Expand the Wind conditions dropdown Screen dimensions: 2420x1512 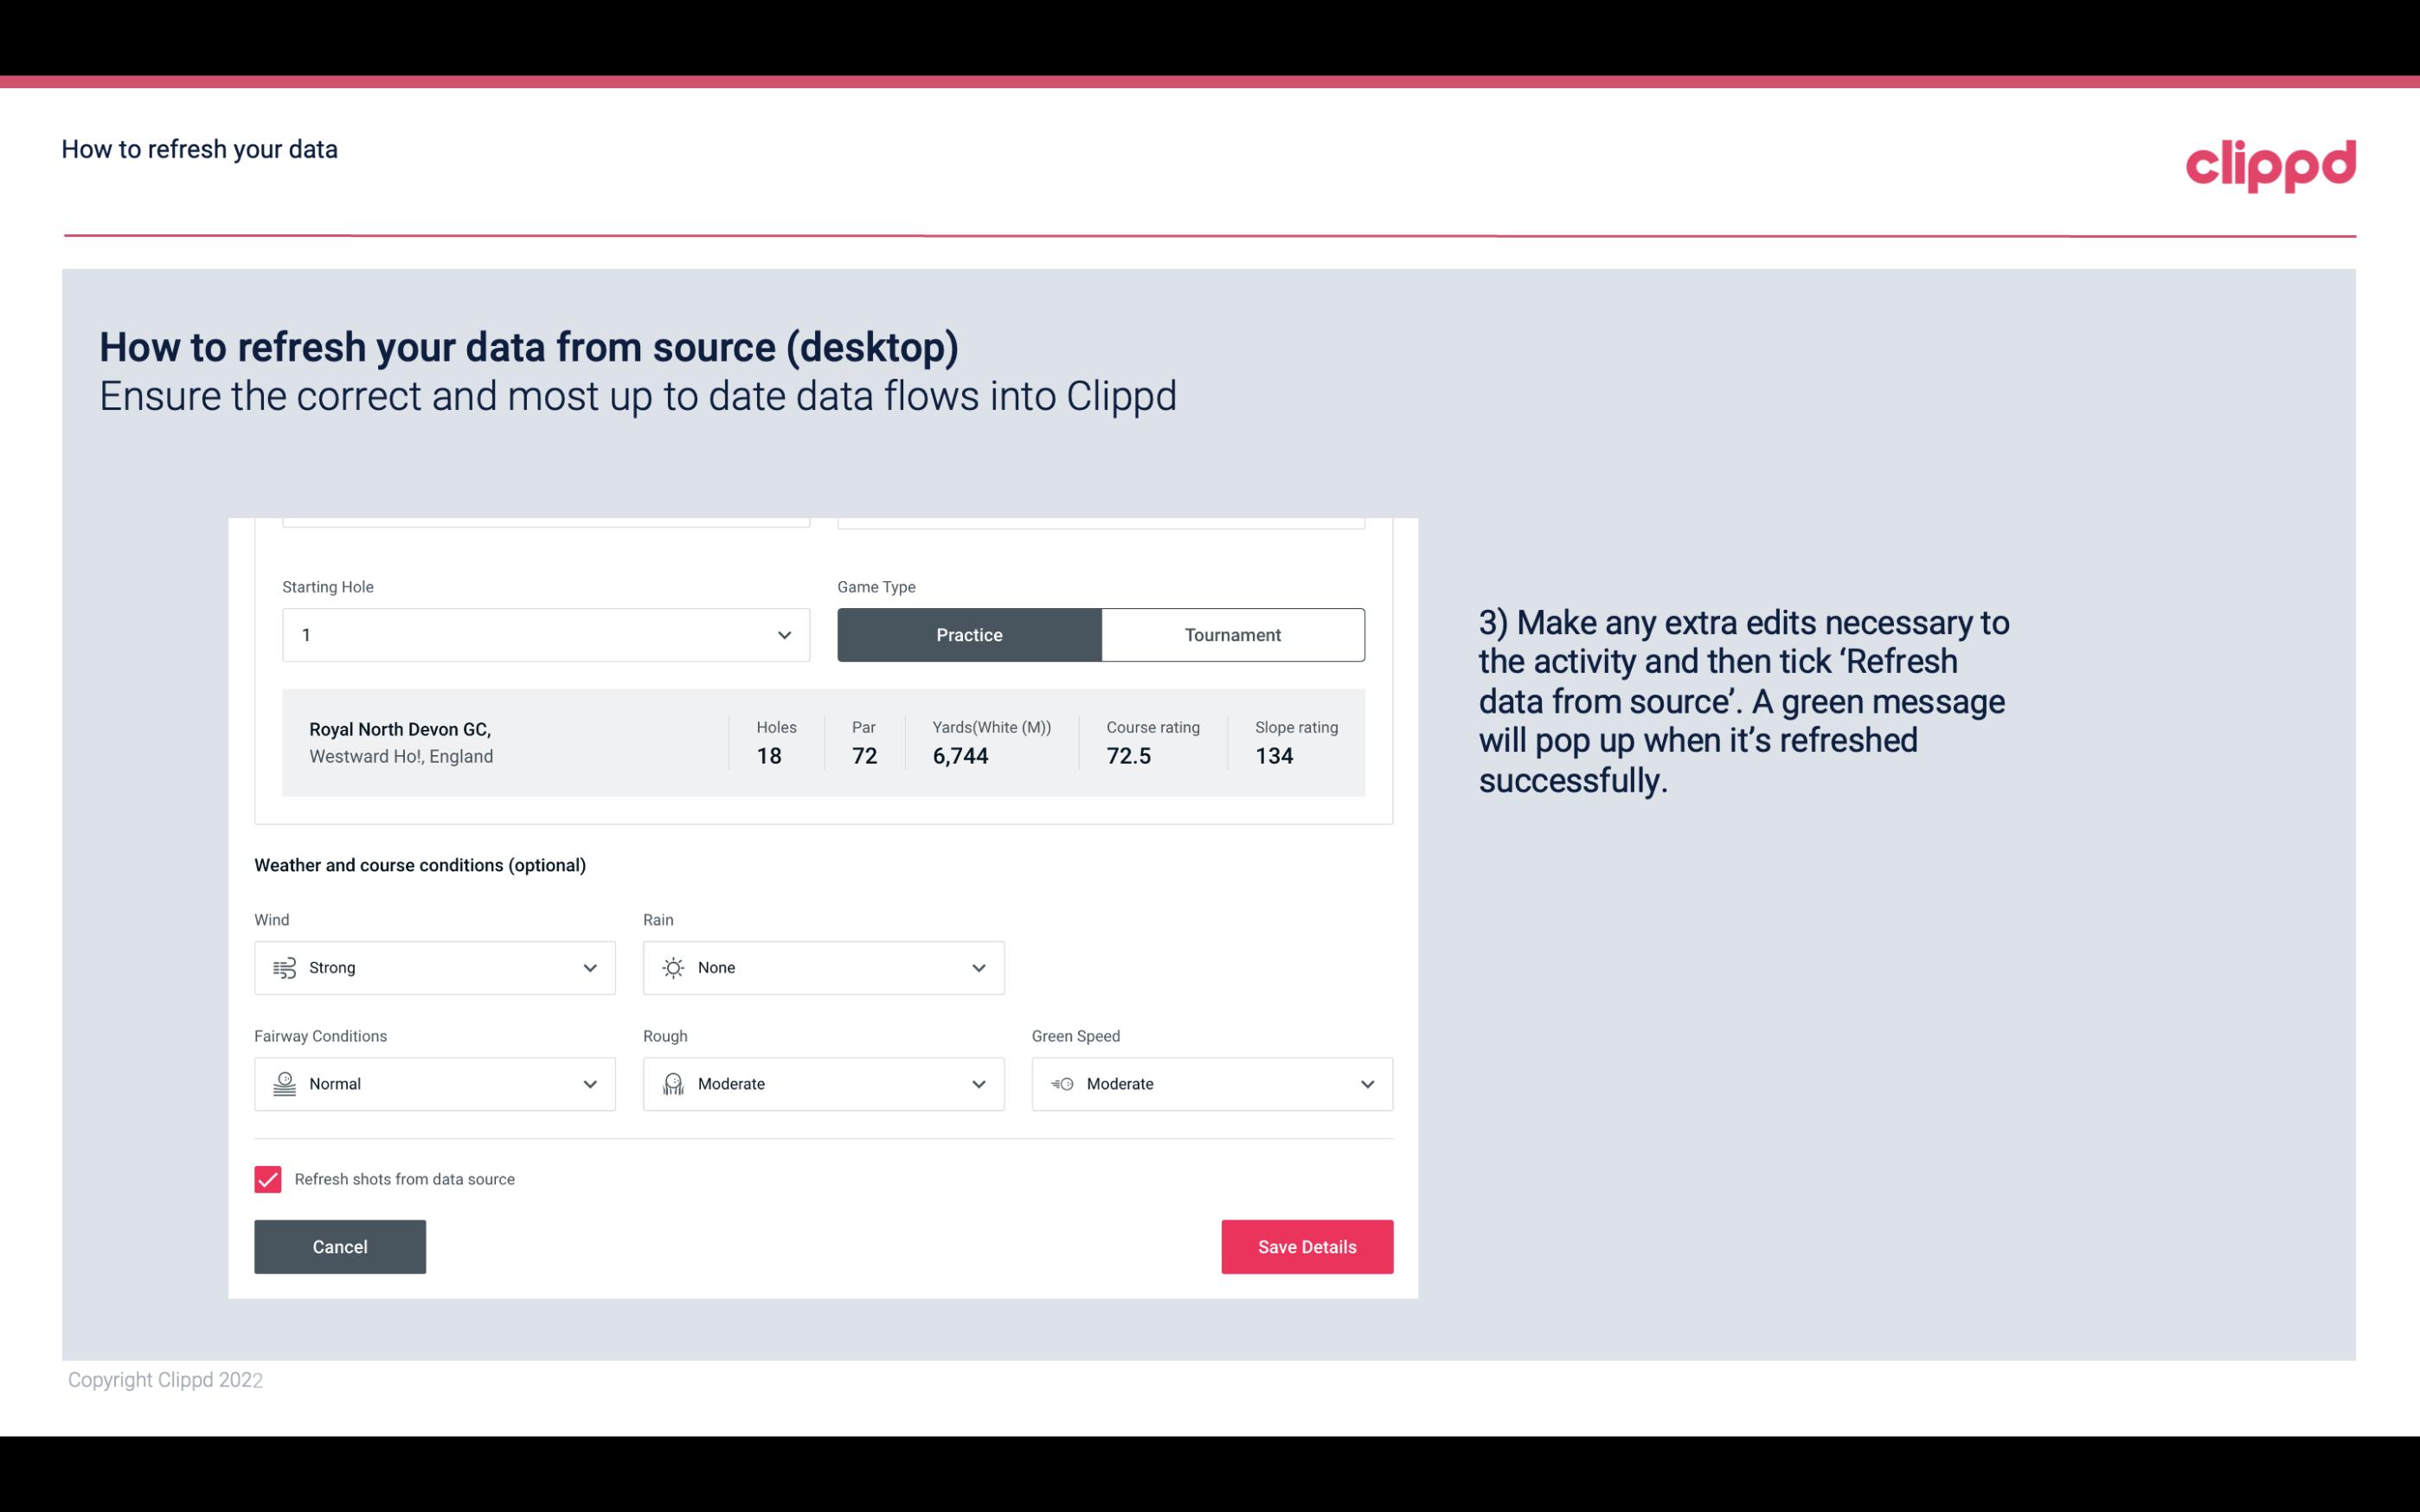tap(589, 967)
